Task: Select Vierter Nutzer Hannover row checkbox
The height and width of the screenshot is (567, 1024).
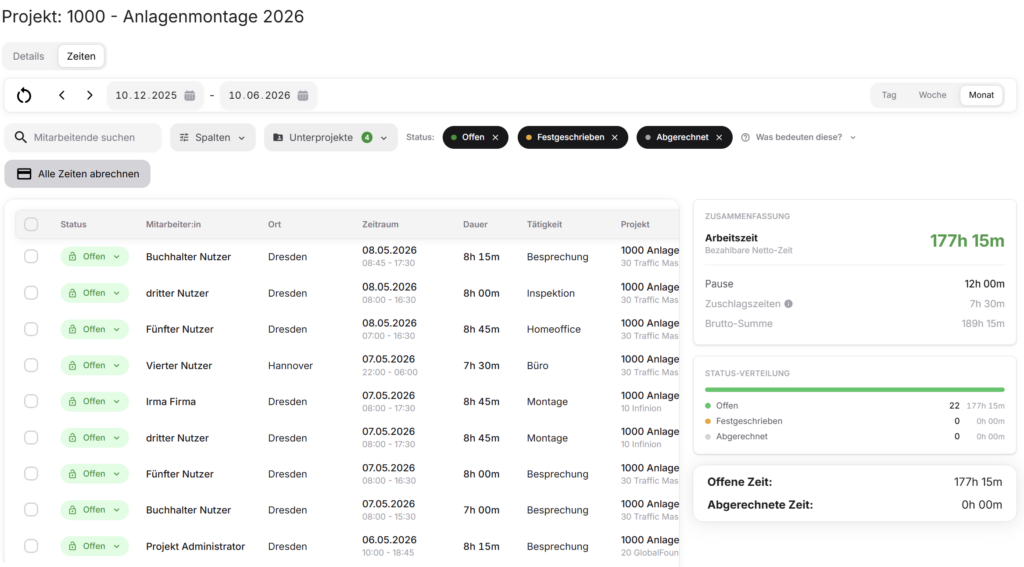Action: [31, 365]
